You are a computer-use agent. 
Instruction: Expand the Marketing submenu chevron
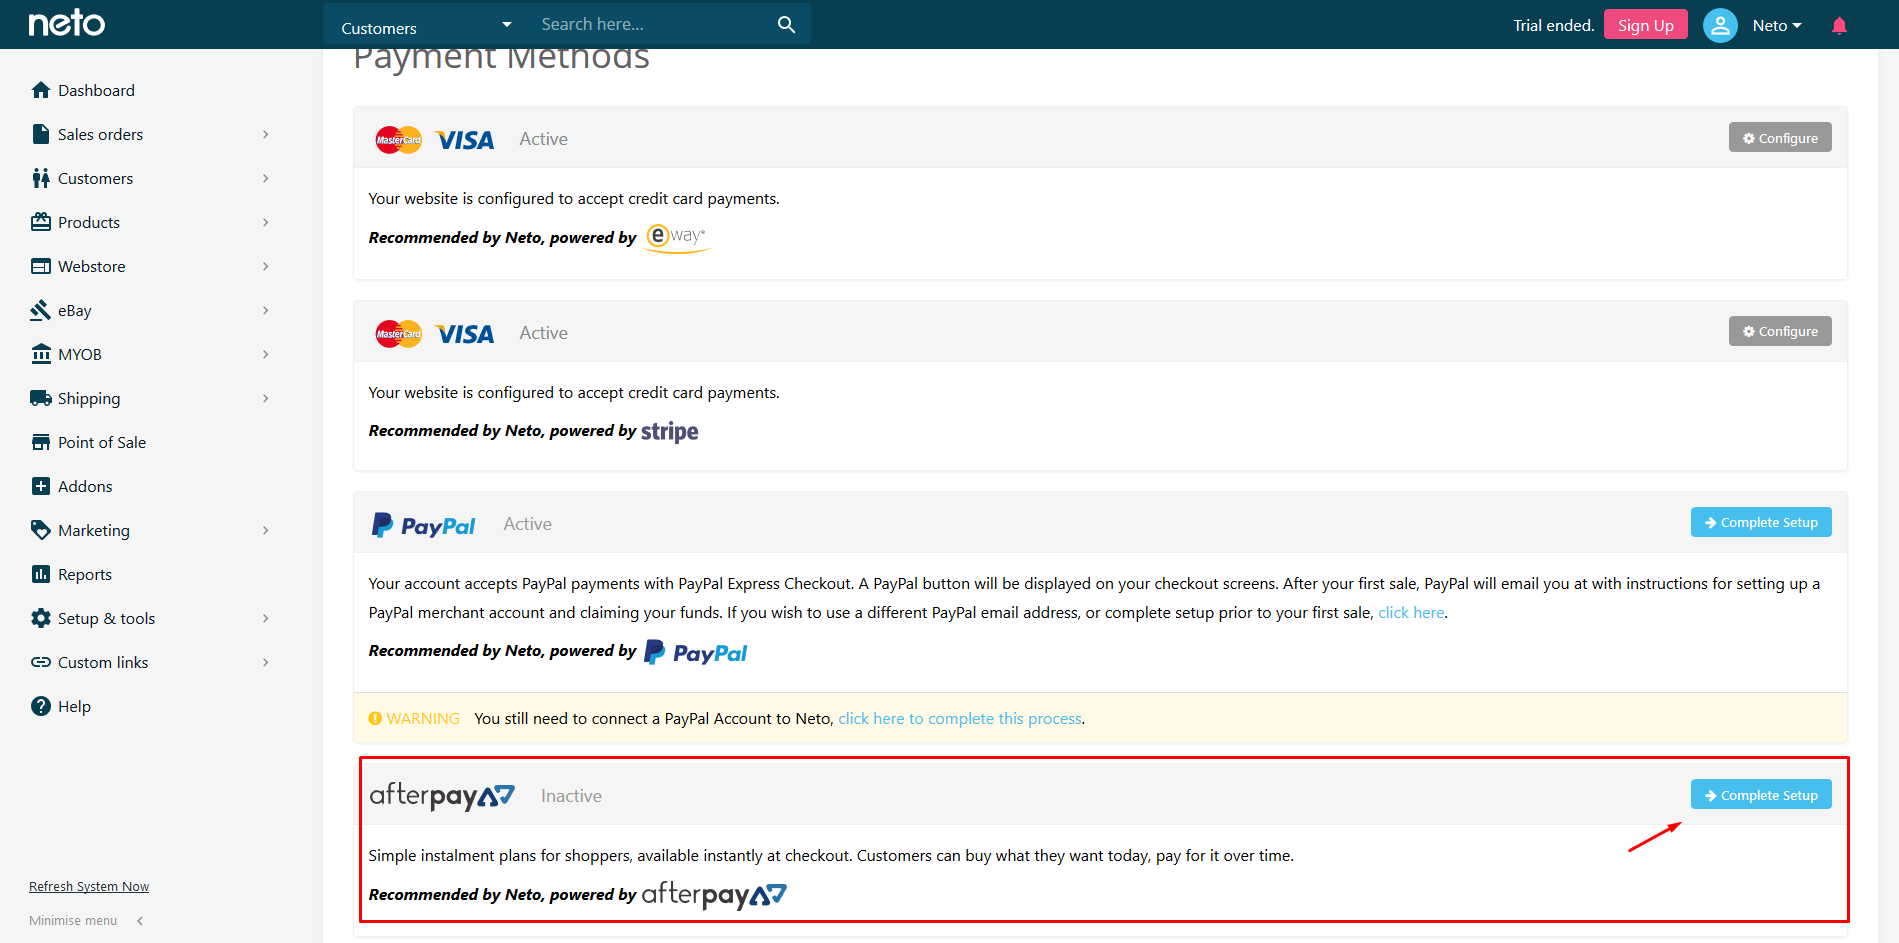(266, 530)
